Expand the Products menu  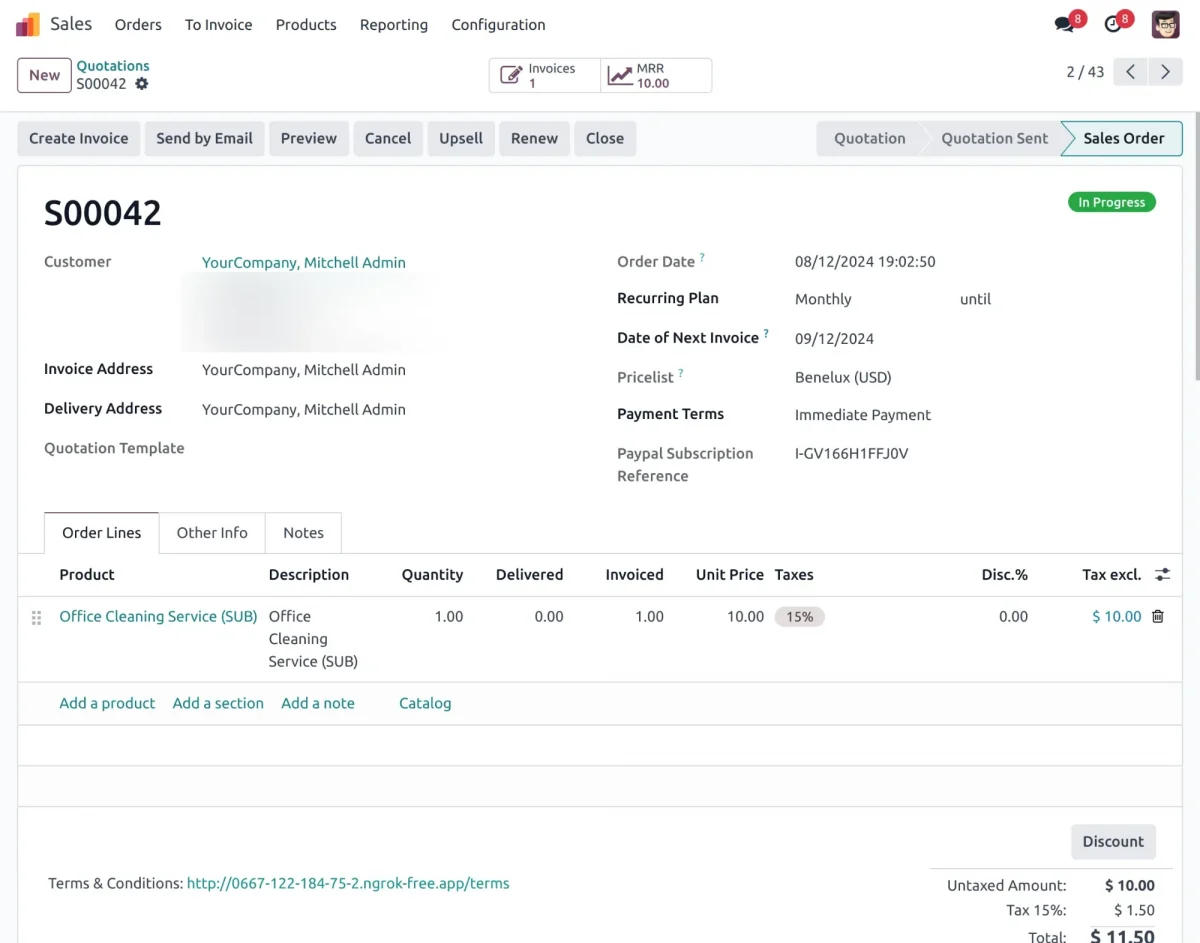[x=305, y=24]
